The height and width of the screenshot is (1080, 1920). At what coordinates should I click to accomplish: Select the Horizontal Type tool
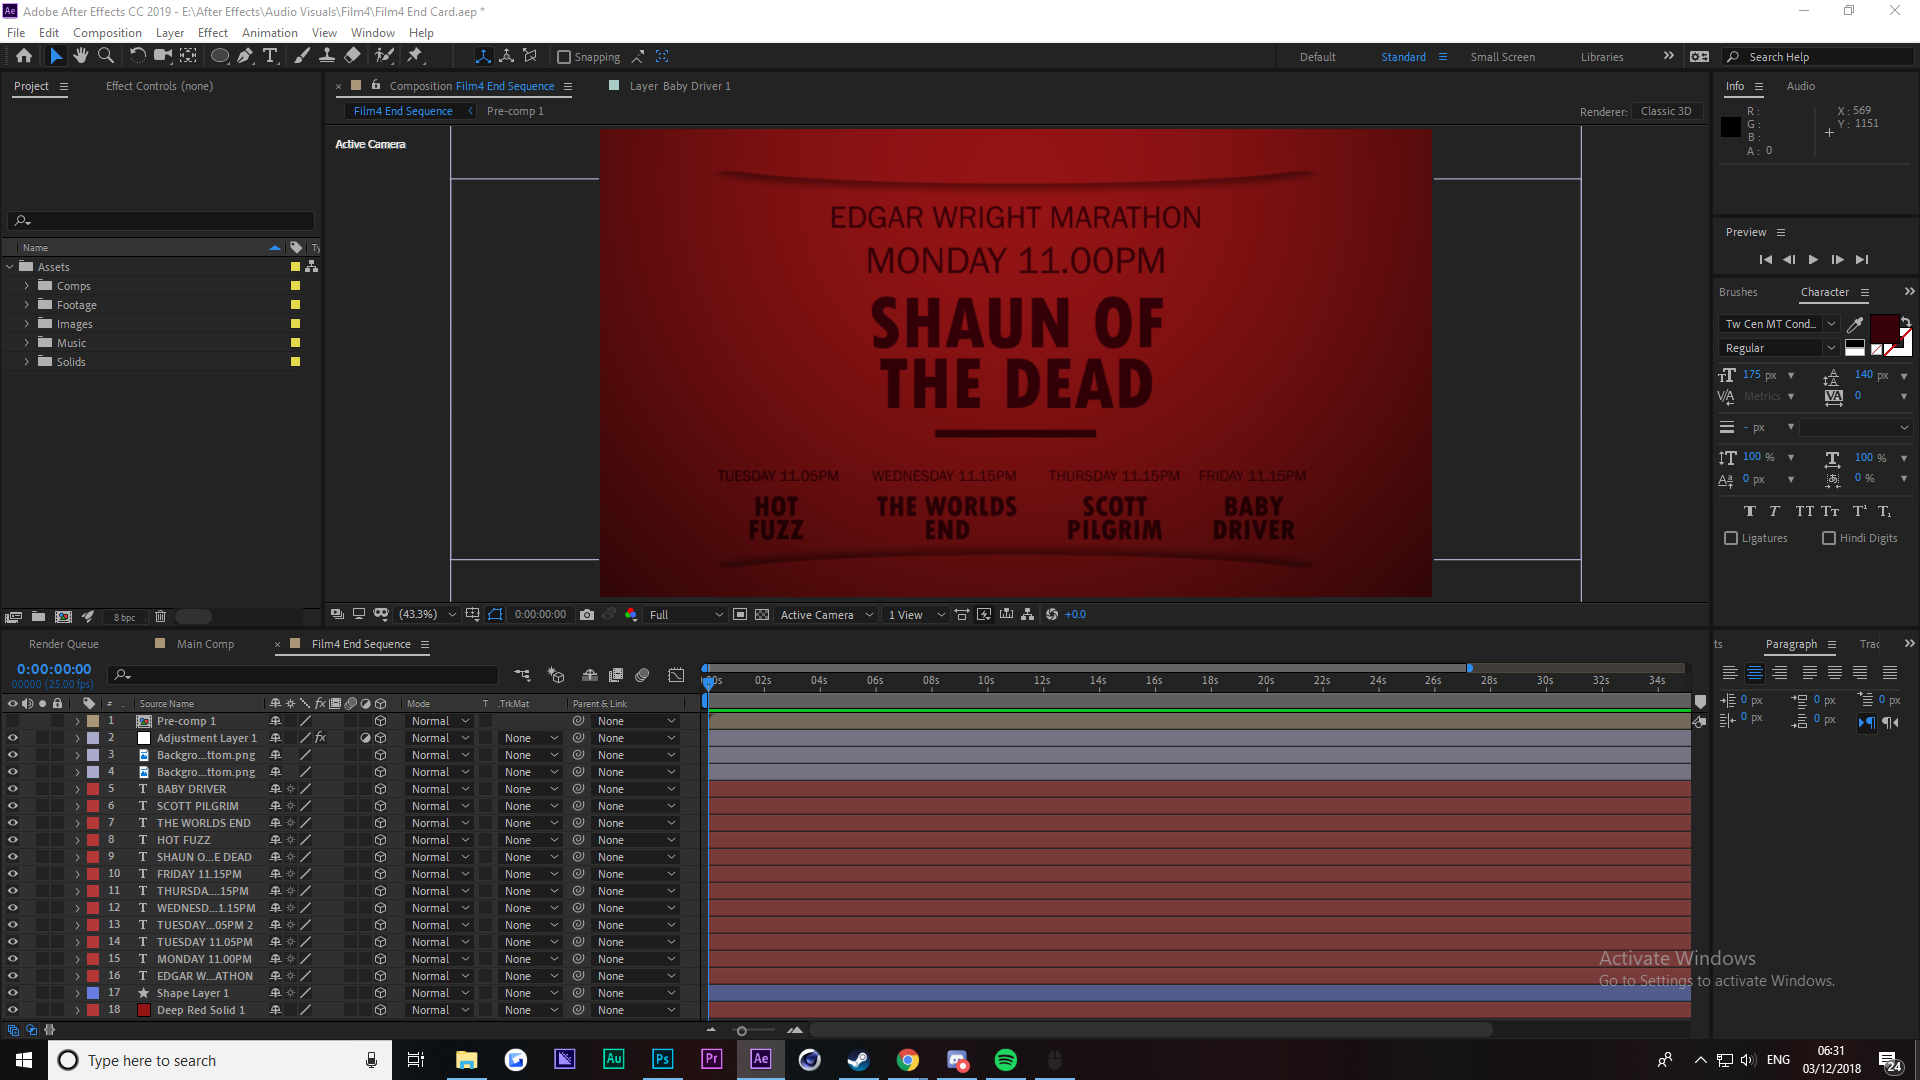(x=270, y=56)
